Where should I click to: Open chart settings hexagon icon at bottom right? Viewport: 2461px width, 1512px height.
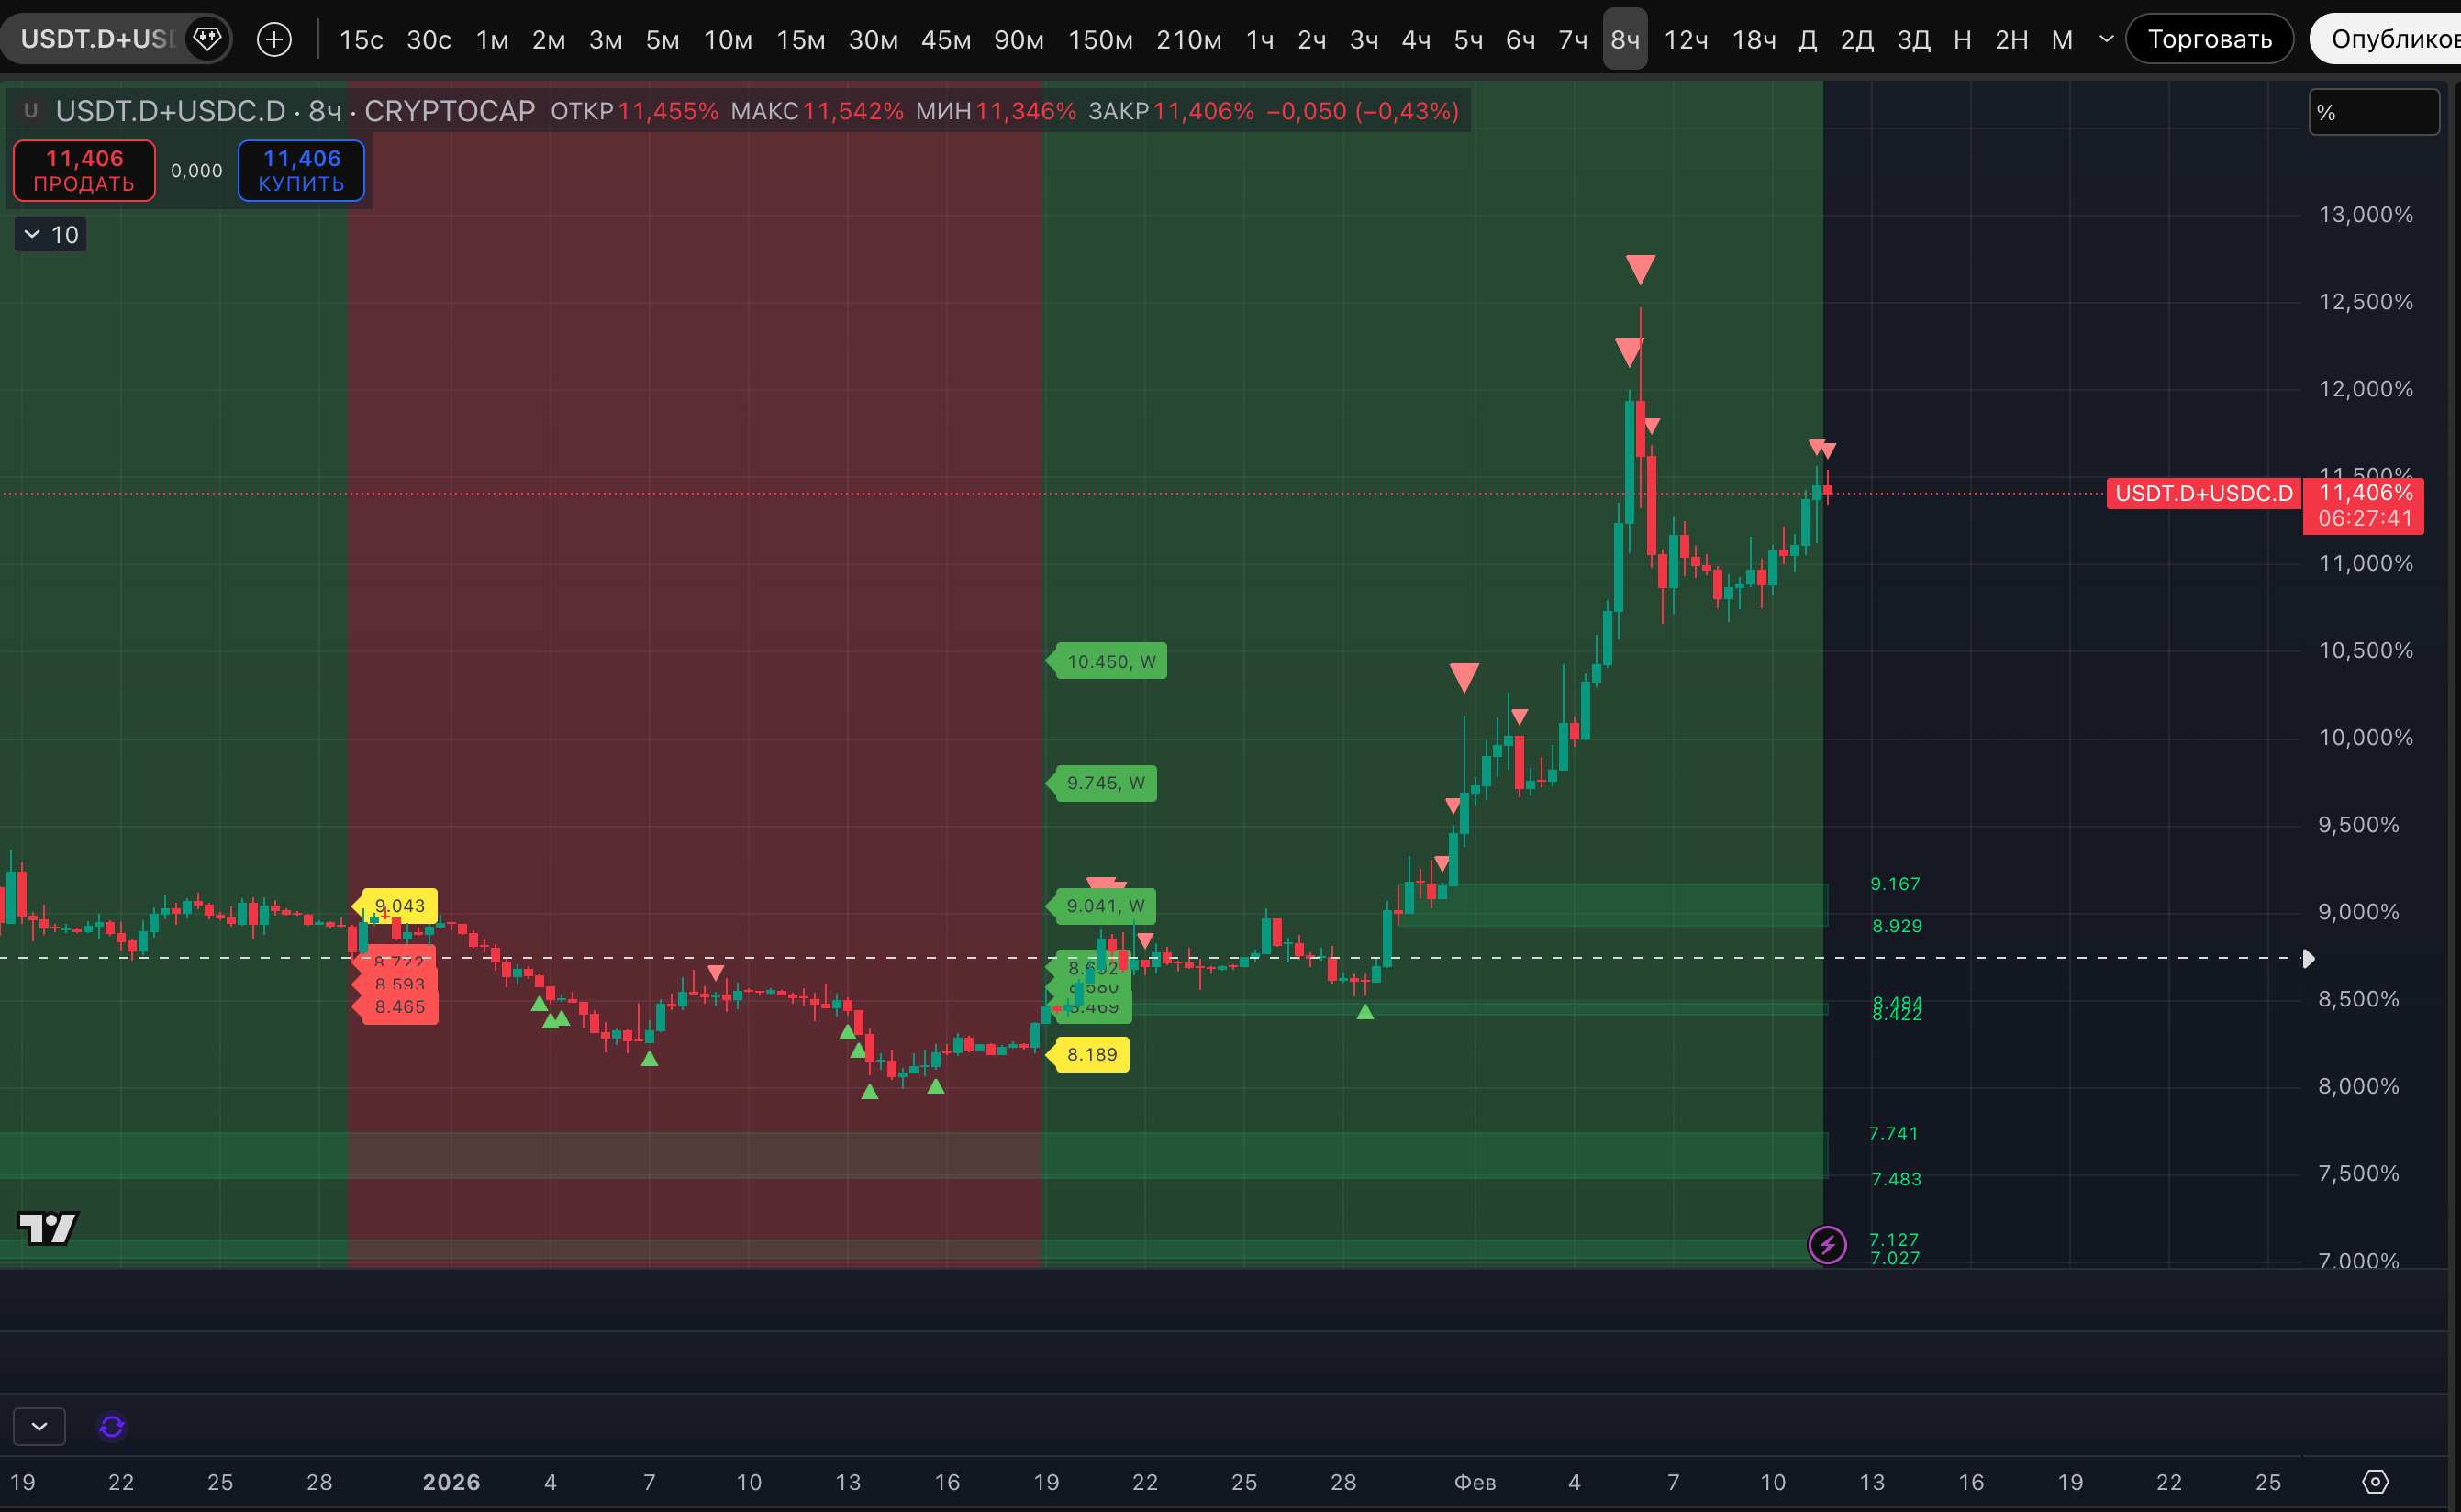coord(2375,1482)
